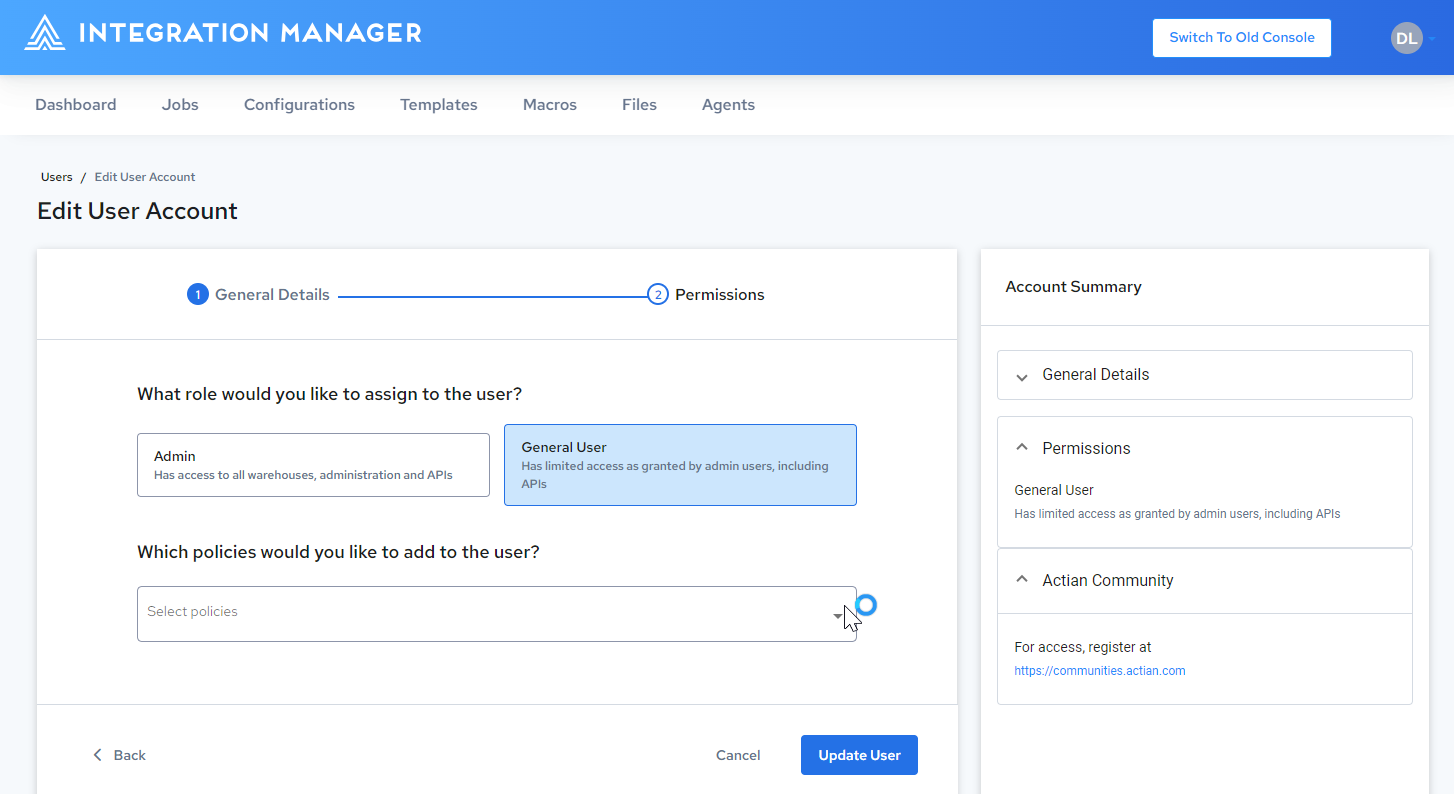Open the Configurations tab
The height and width of the screenshot is (794, 1454).
click(x=299, y=104)
